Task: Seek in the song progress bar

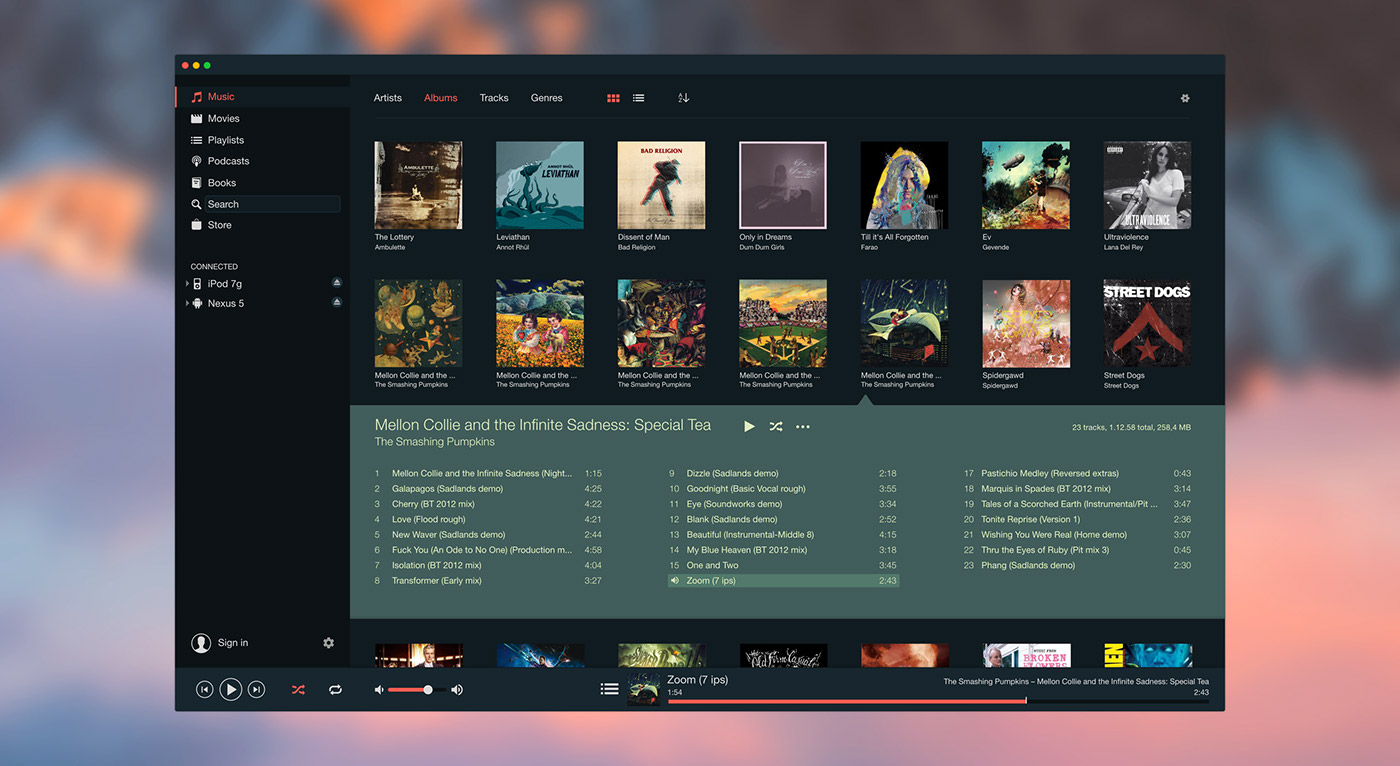Action: click(x=938, y=701)
